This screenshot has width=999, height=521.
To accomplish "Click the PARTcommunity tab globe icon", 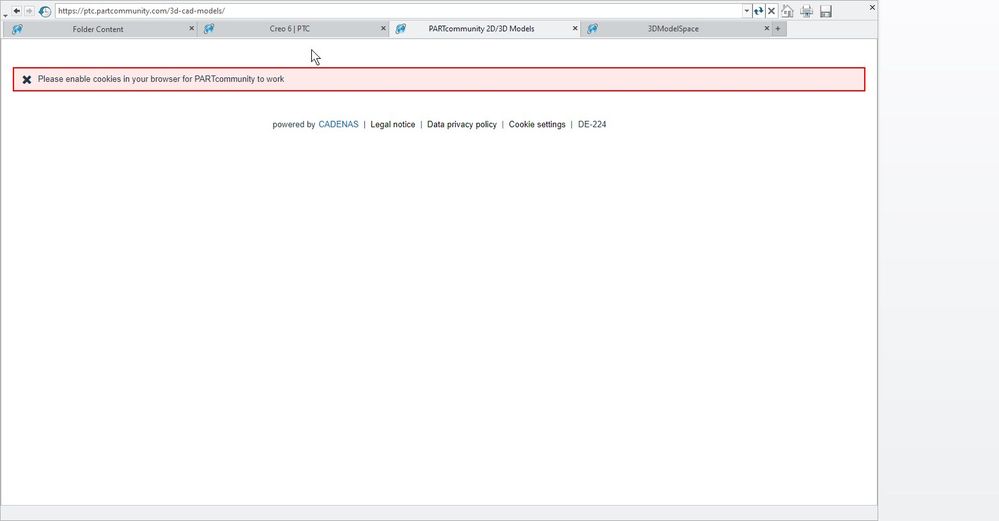I will [401, 29].
